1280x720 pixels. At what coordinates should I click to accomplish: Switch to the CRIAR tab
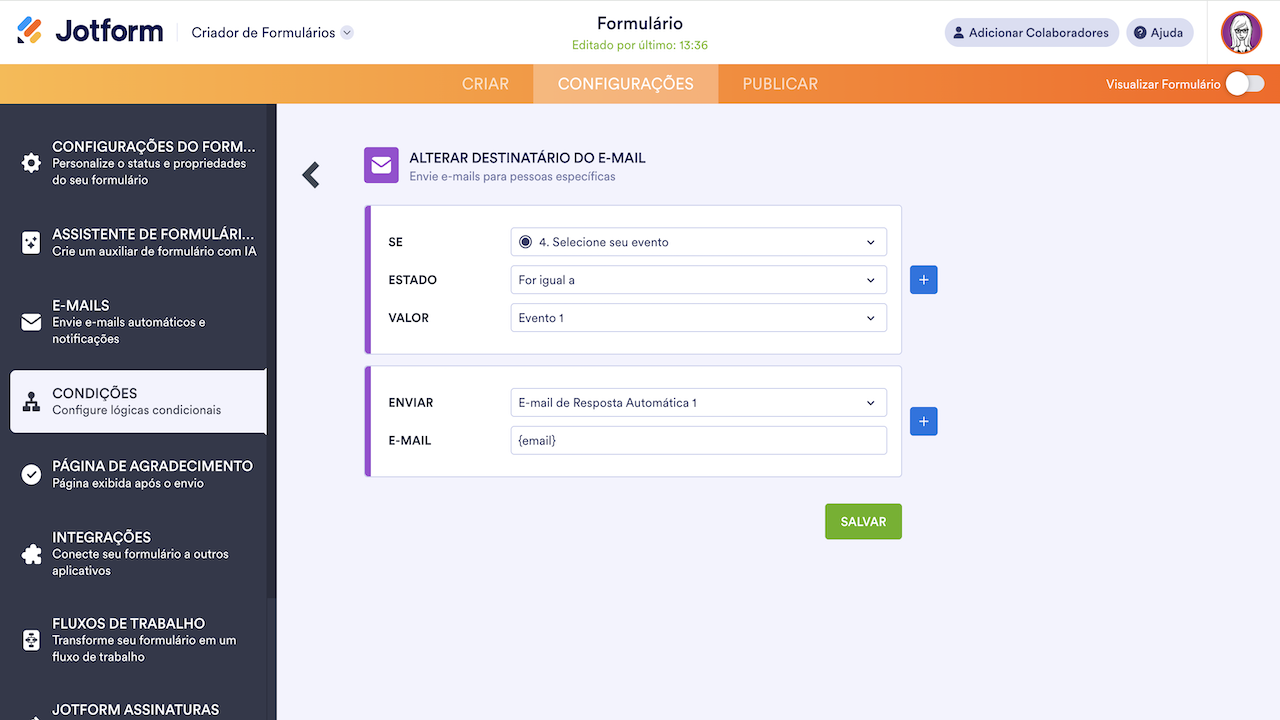(486, 84)
